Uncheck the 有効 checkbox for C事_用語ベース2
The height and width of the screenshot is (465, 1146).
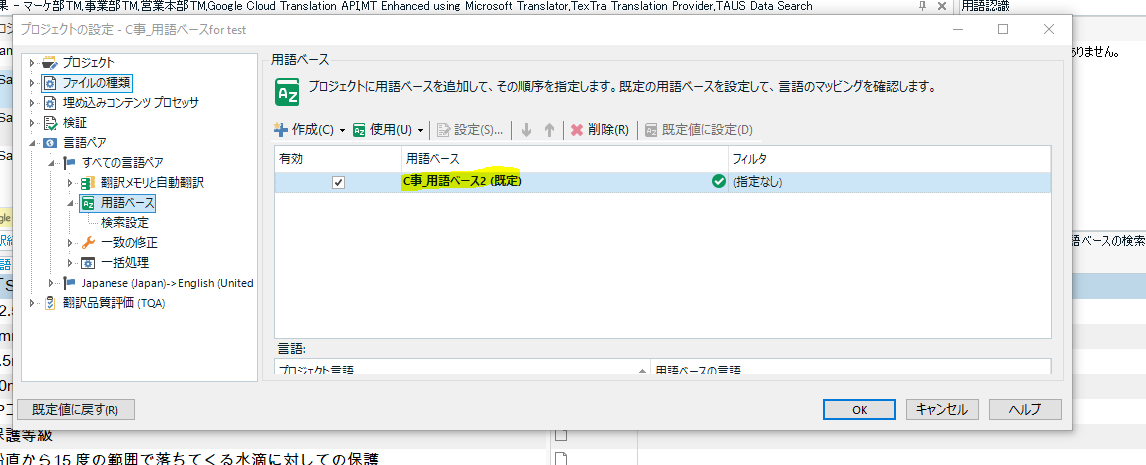point(338,182)
